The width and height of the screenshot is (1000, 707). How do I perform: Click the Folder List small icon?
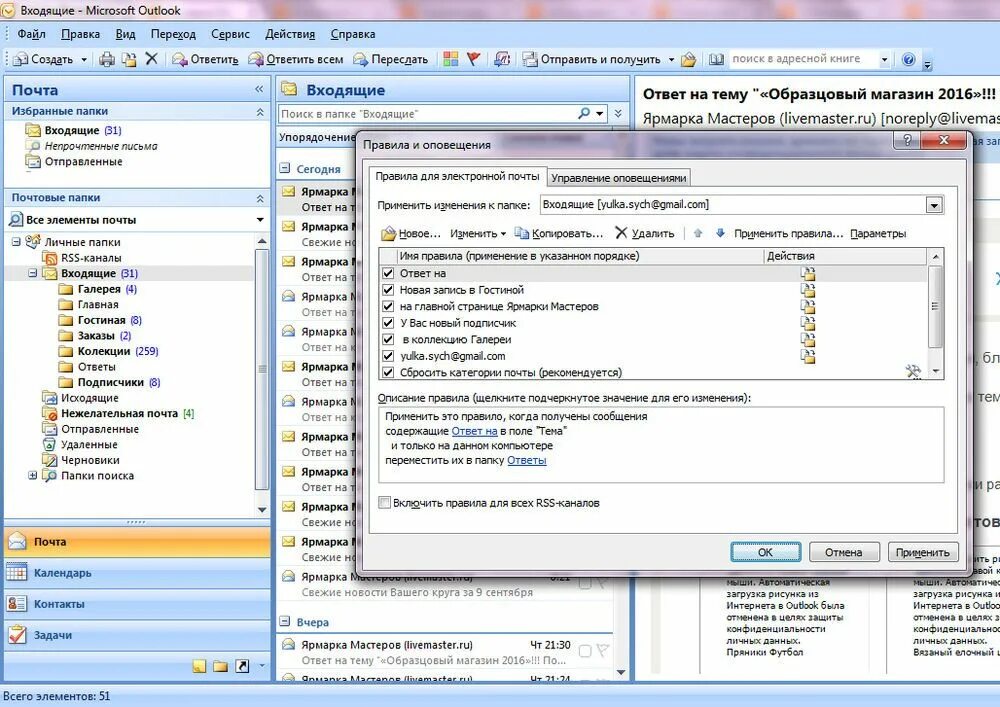(x=221, y=666)
